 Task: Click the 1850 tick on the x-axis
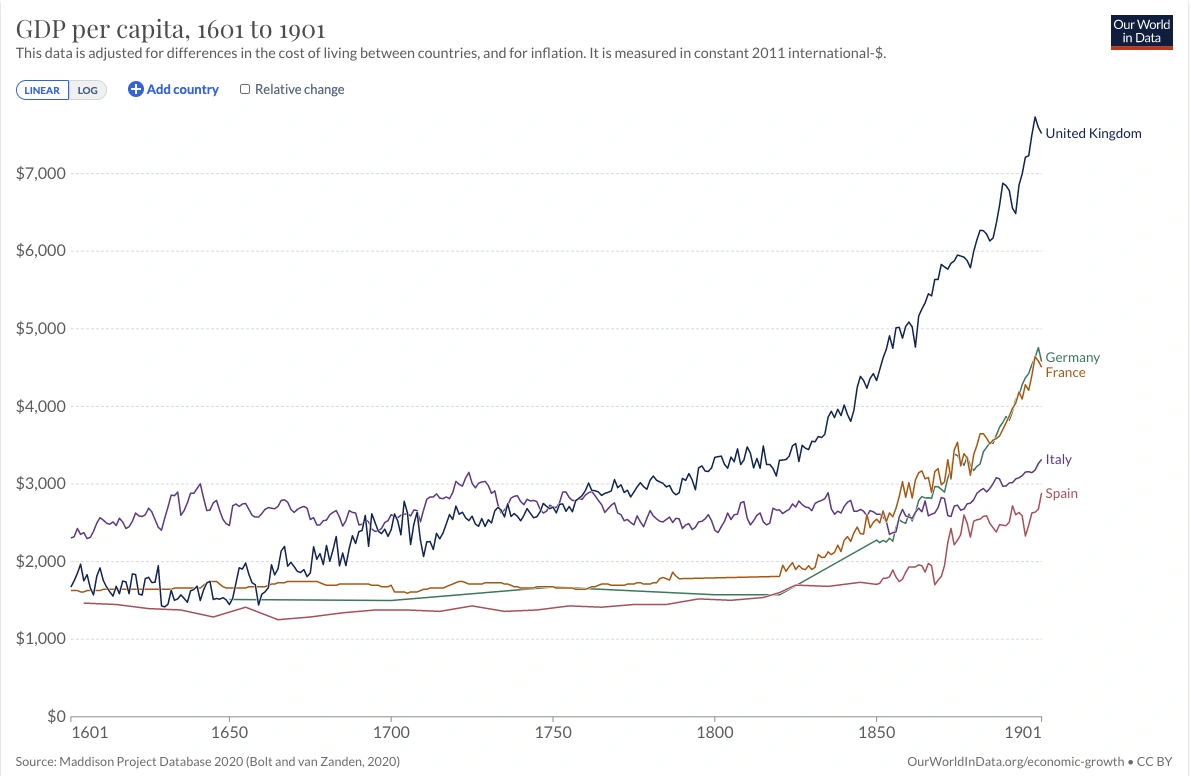(877, 733)
